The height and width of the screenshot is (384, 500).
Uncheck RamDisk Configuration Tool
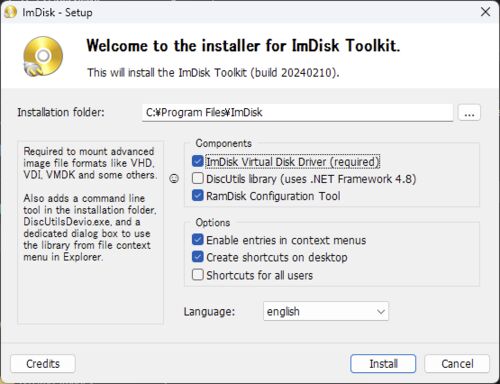[198, 195]
